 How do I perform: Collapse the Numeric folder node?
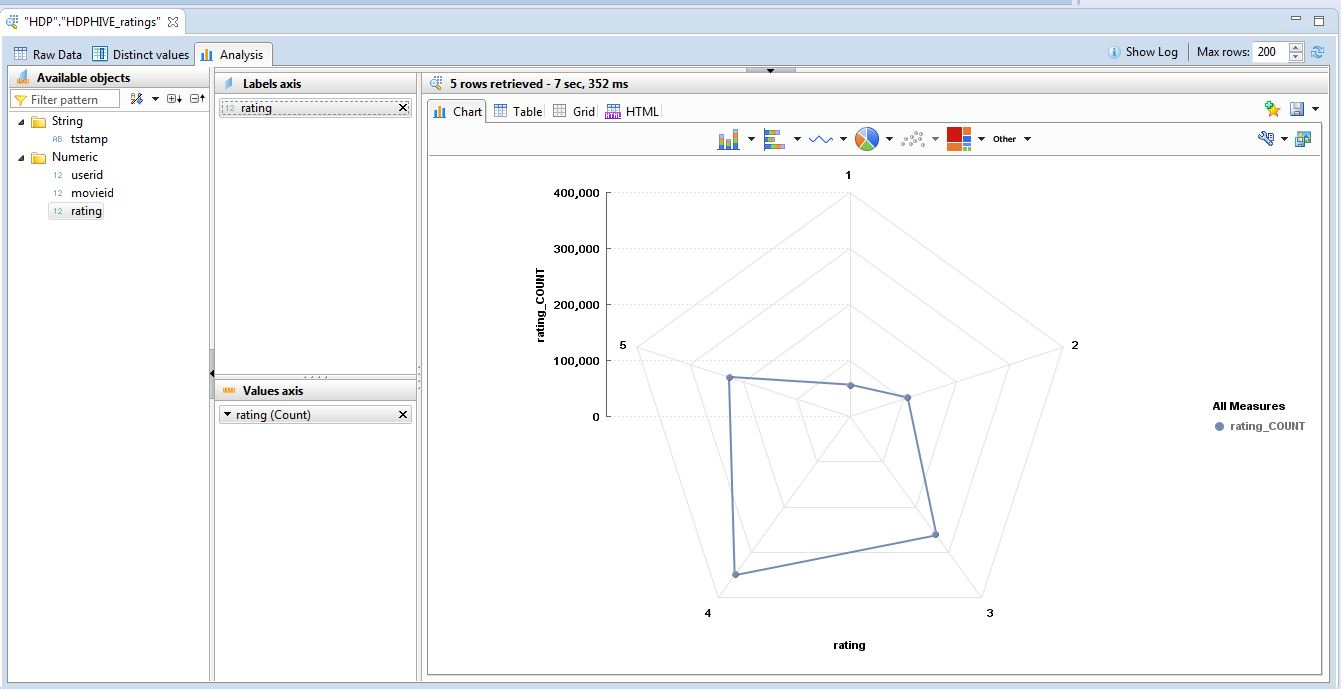(21, 157)
